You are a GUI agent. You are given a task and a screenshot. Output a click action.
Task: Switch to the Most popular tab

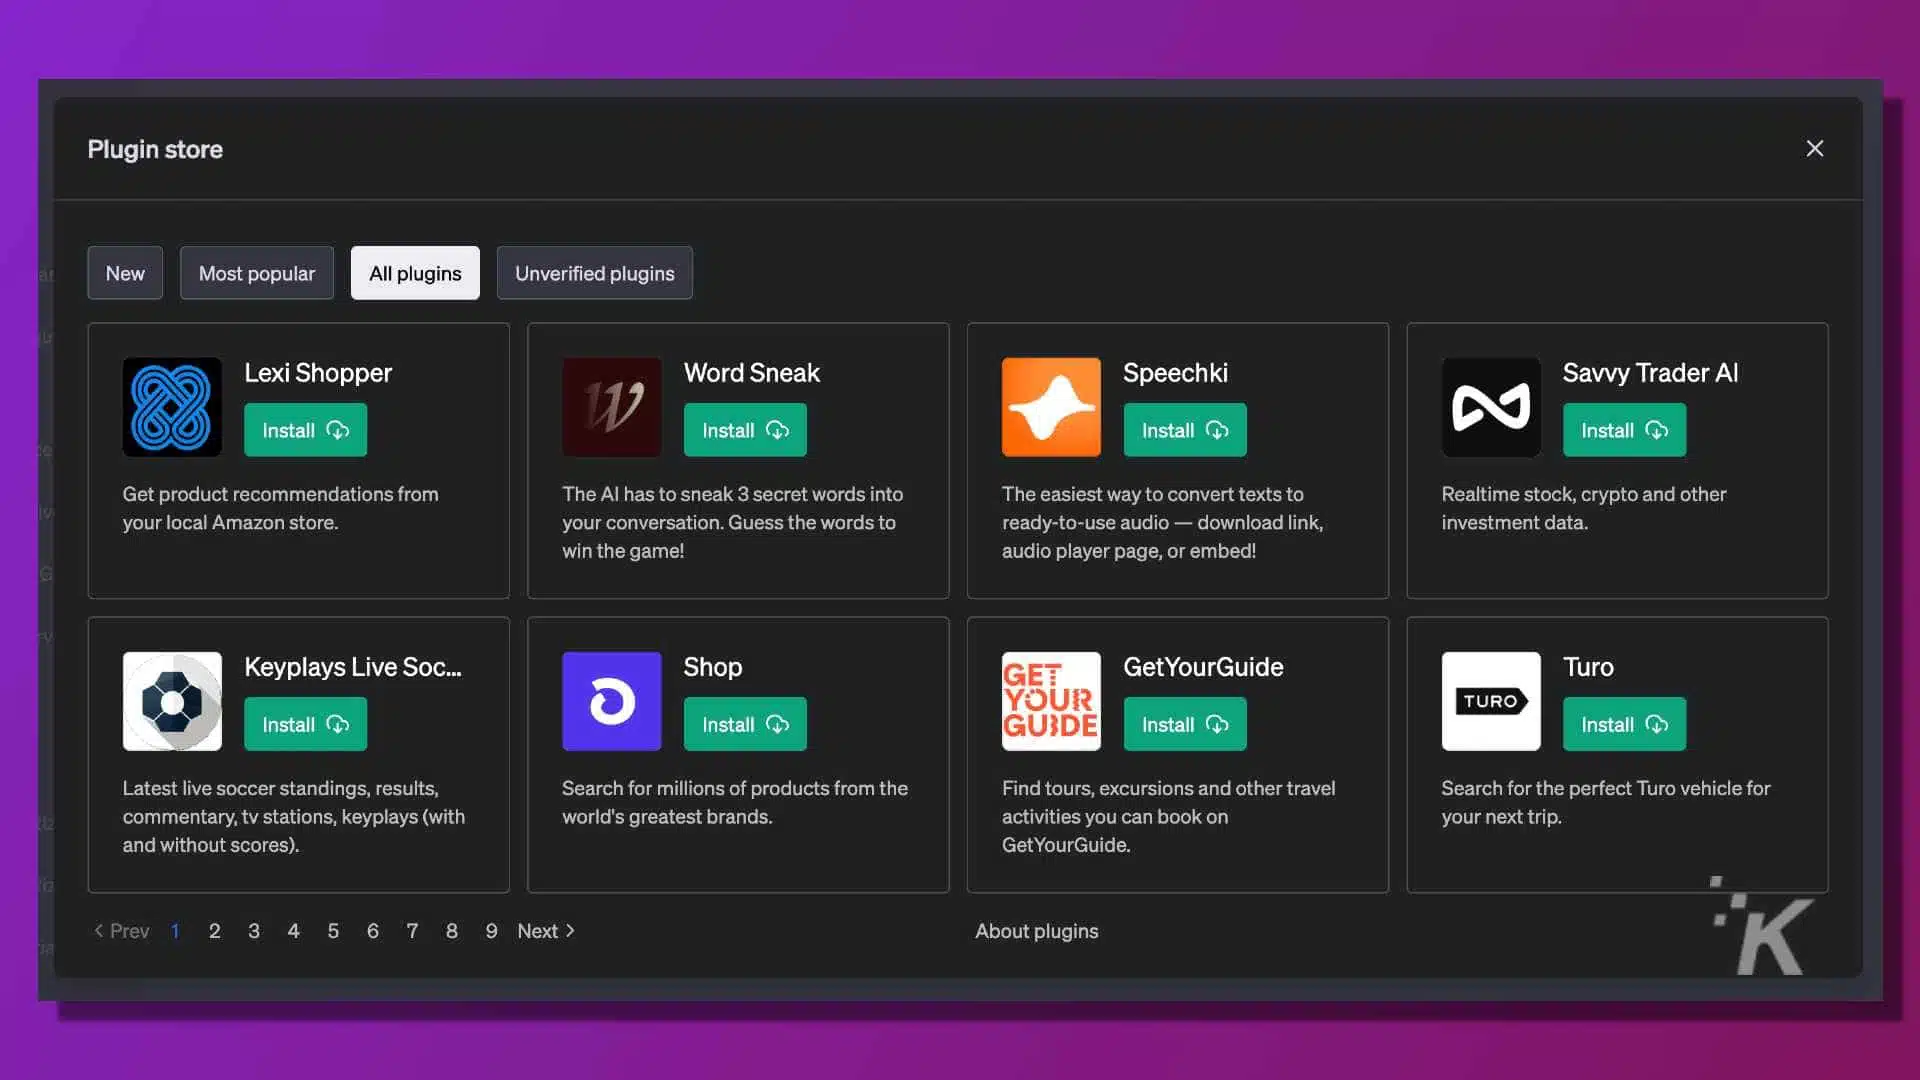tap(256, 272)
